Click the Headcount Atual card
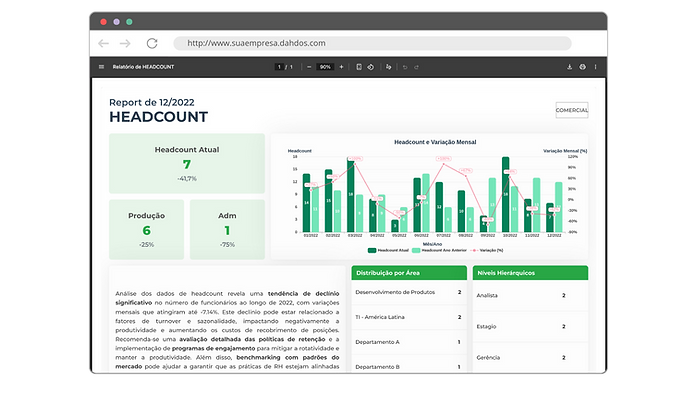The height and width of the screenshot is (394, 695). pos(187,163)
